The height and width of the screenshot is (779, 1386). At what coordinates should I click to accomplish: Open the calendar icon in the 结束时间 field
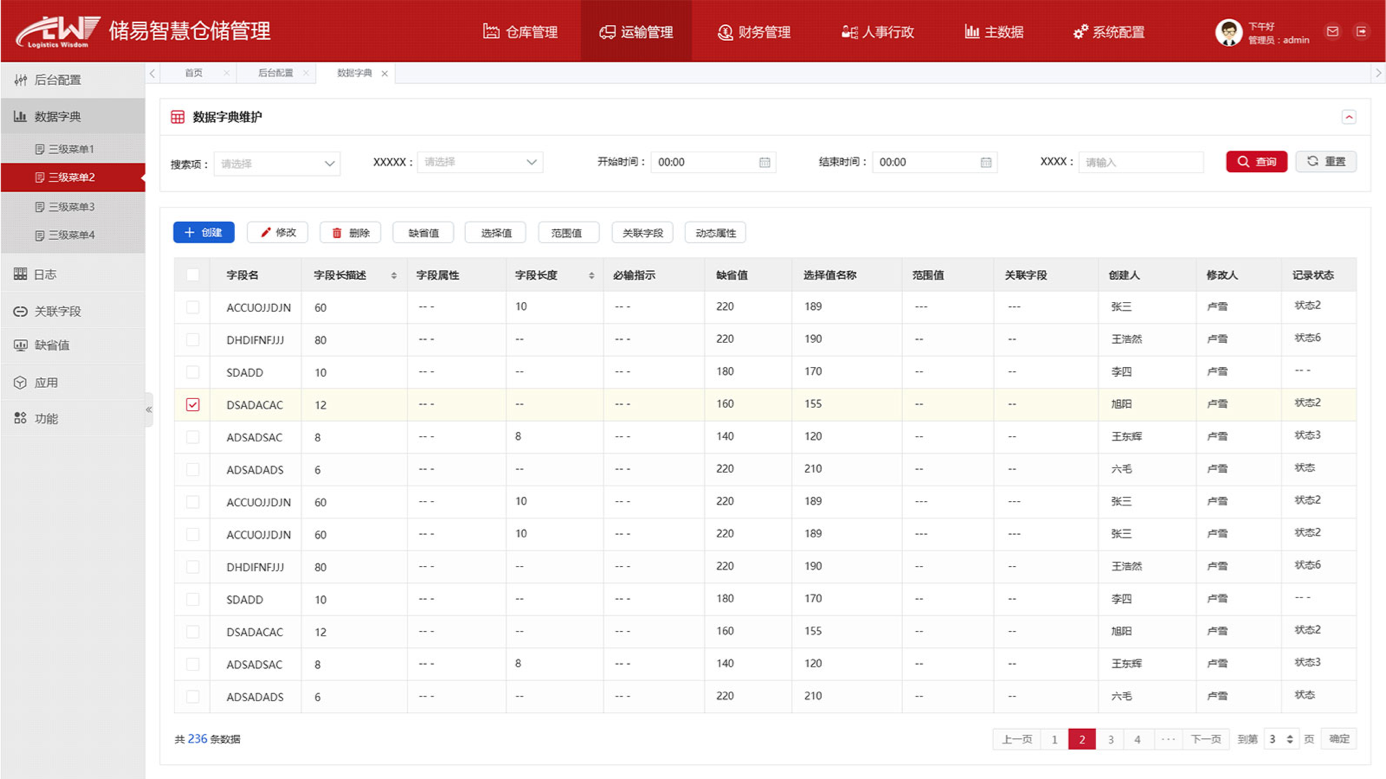(x=986, y=161)
